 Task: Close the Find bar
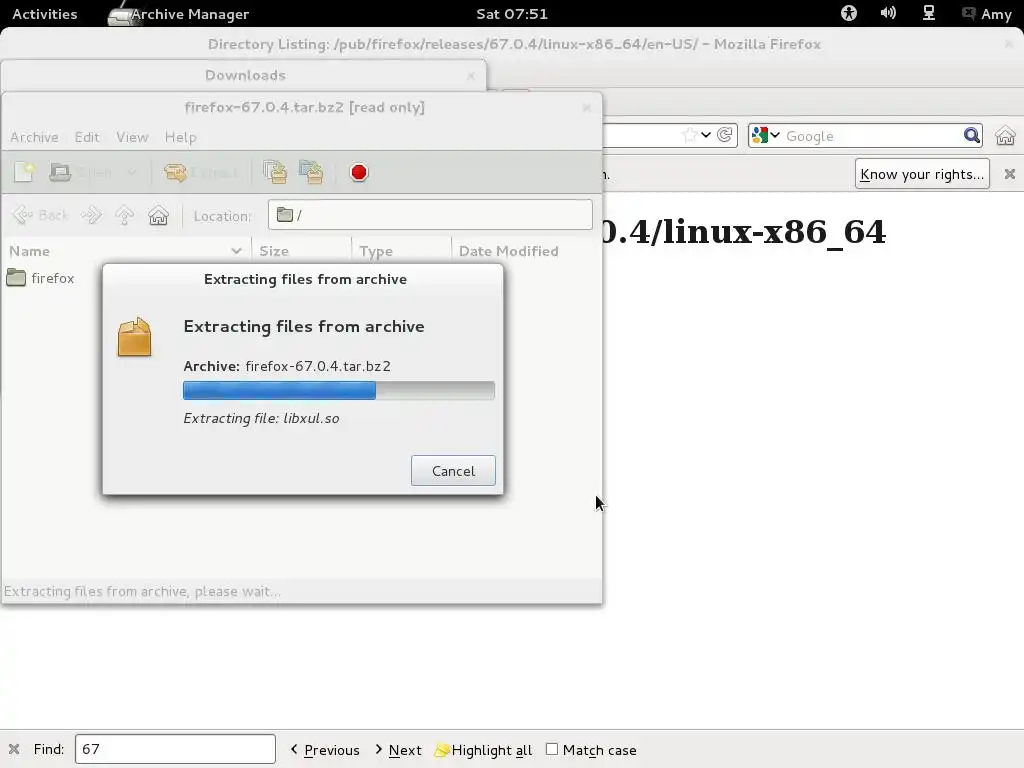point(14,749)
